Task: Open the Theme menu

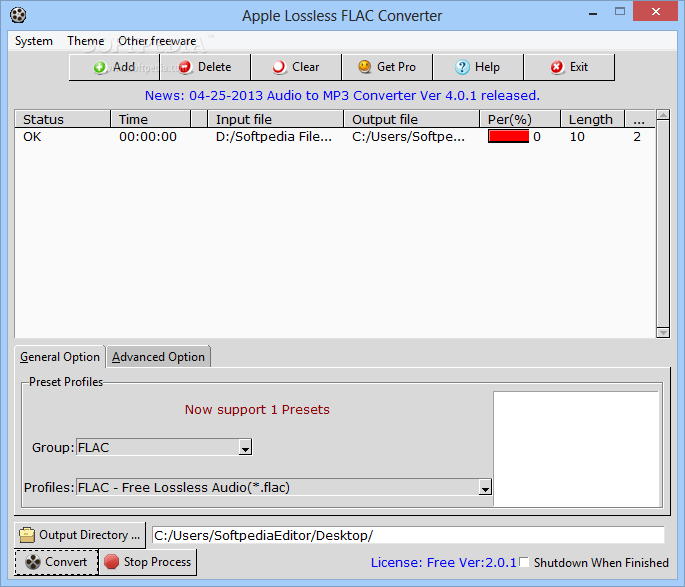Action: pos(86,41)
